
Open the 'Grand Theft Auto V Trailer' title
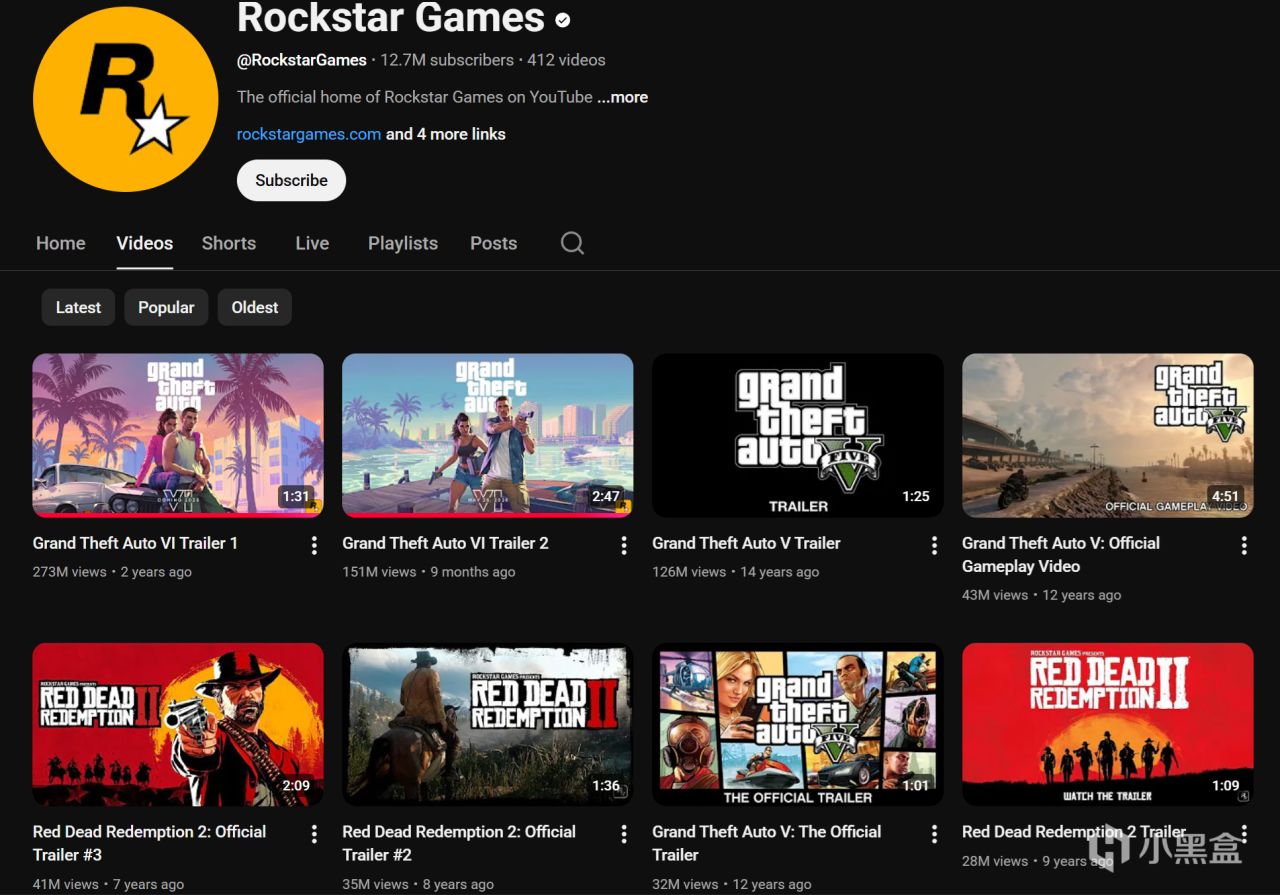coord(747,543)
